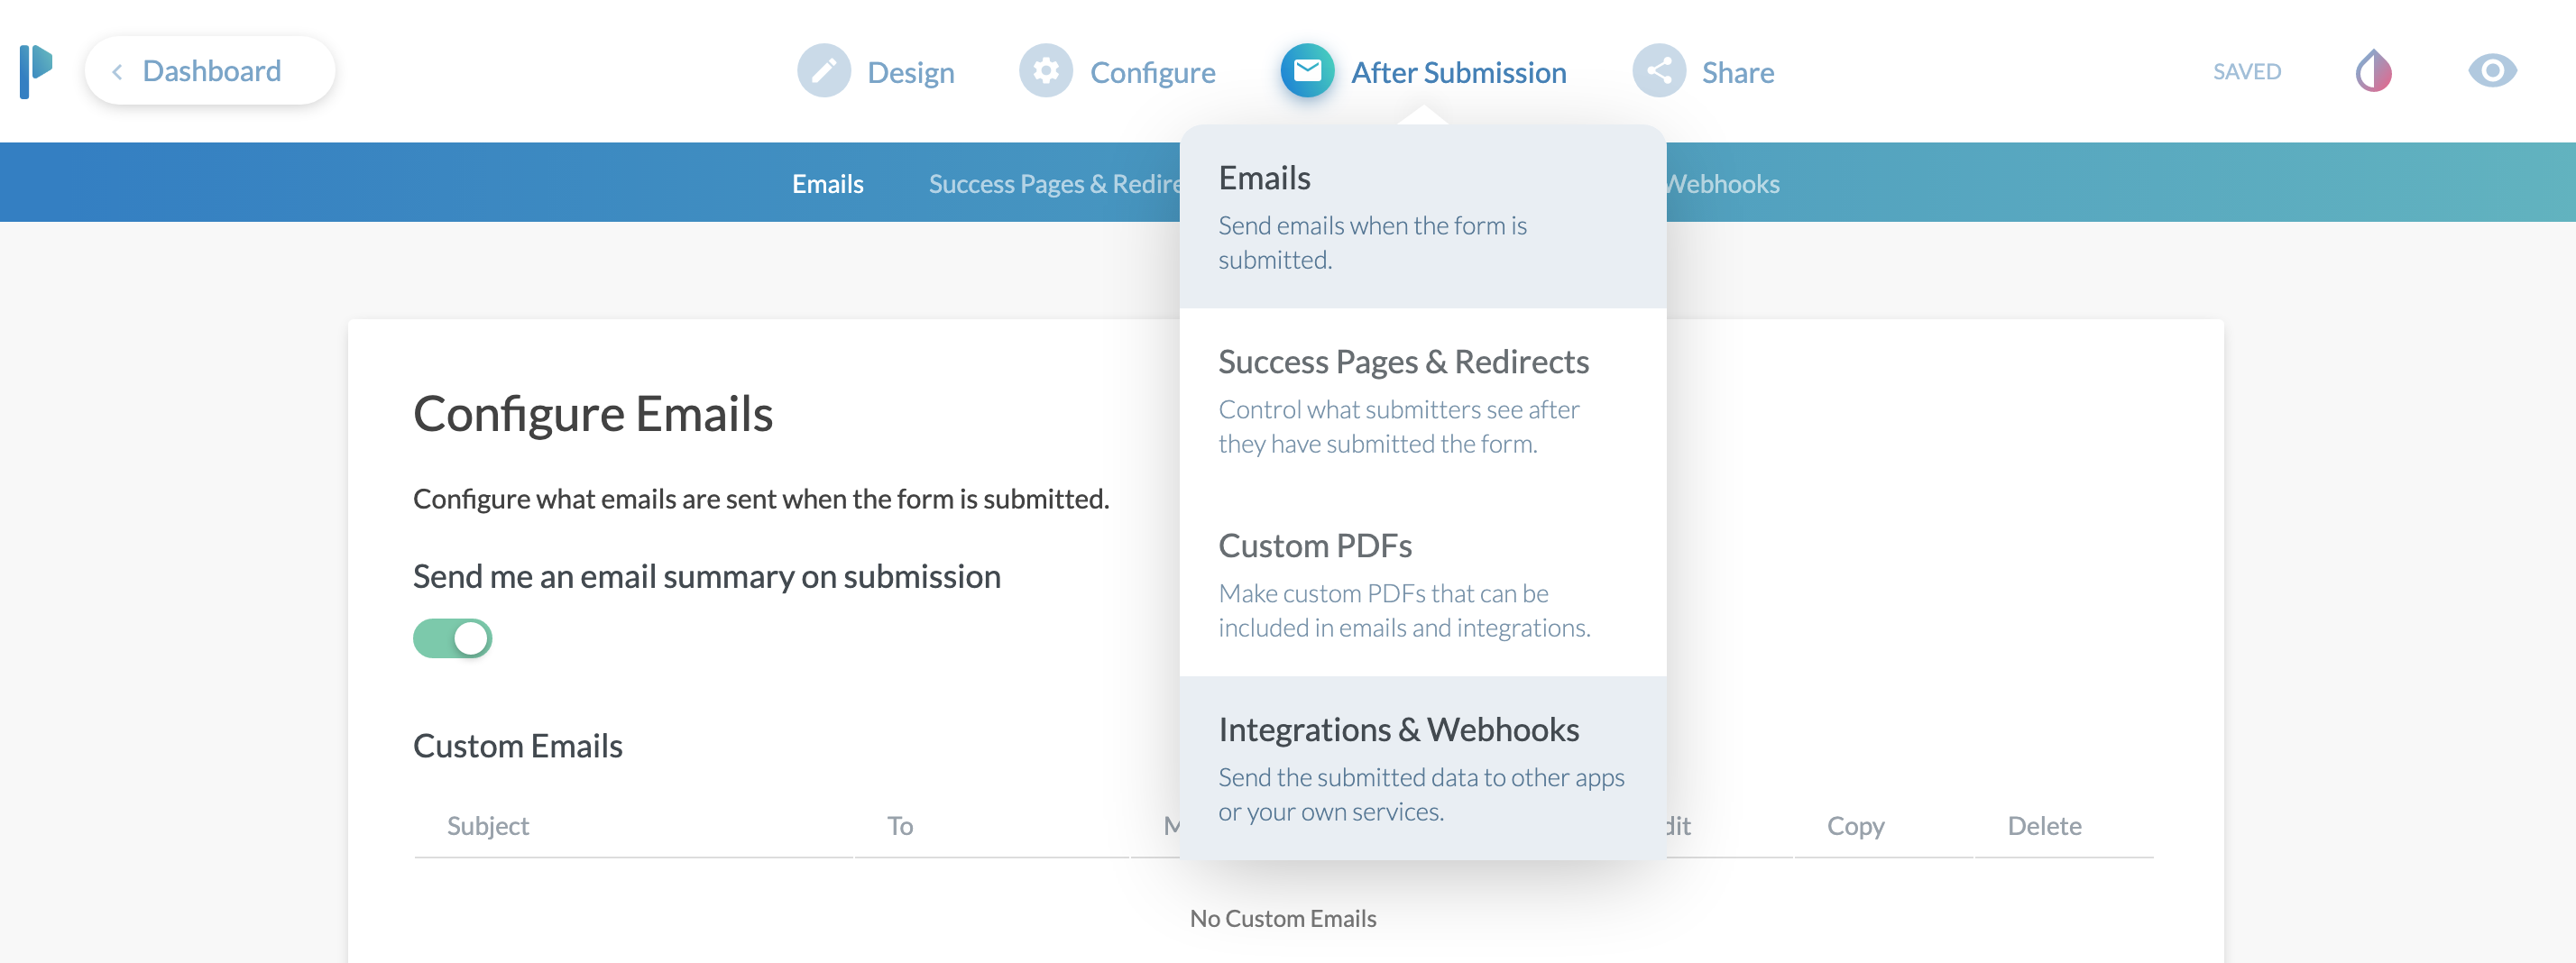Choose Success Pages & Redirects menu item
Image resolution: width=2576 pixels, height=963 pixels.
tap(1422, 400)
